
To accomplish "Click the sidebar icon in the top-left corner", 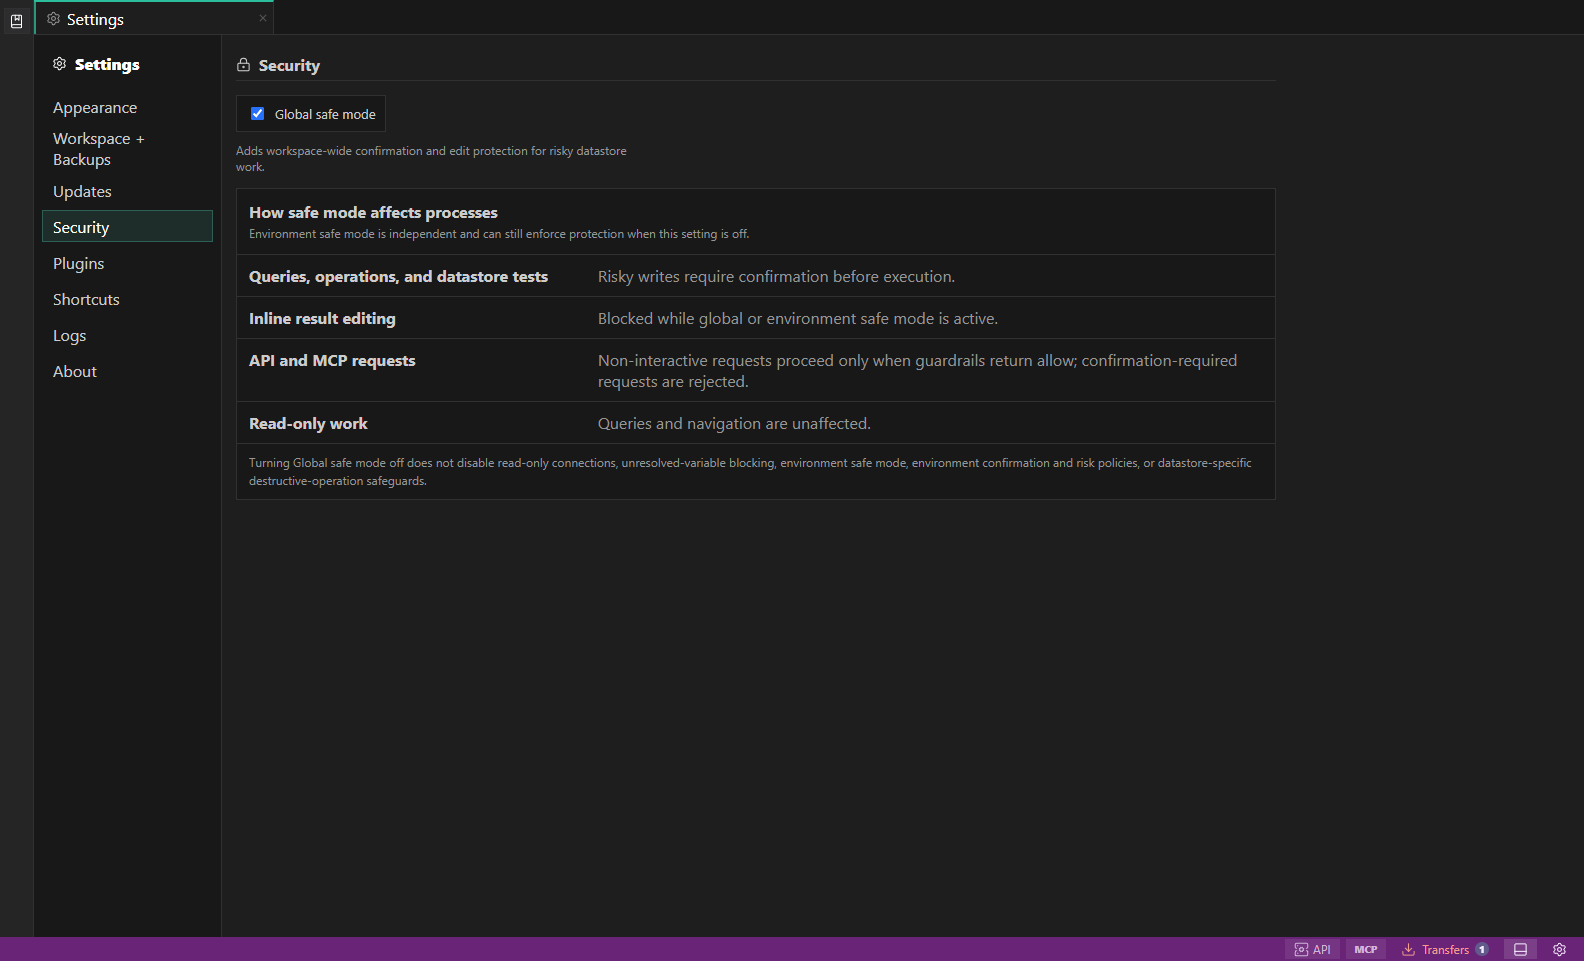I will (17, 20).
